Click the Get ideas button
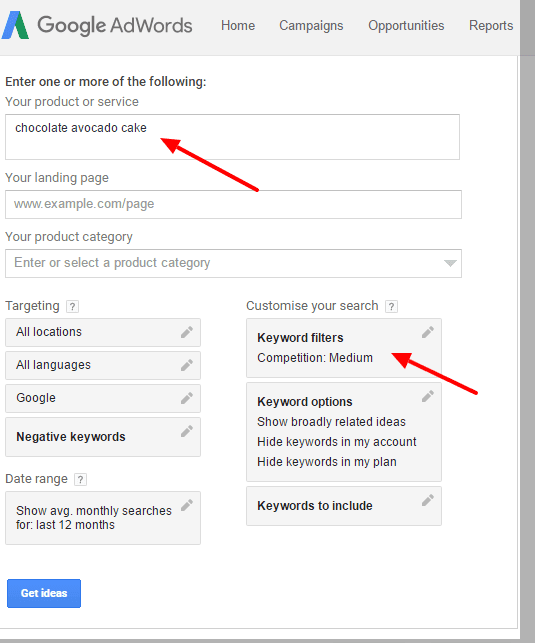 pos(44,593)
